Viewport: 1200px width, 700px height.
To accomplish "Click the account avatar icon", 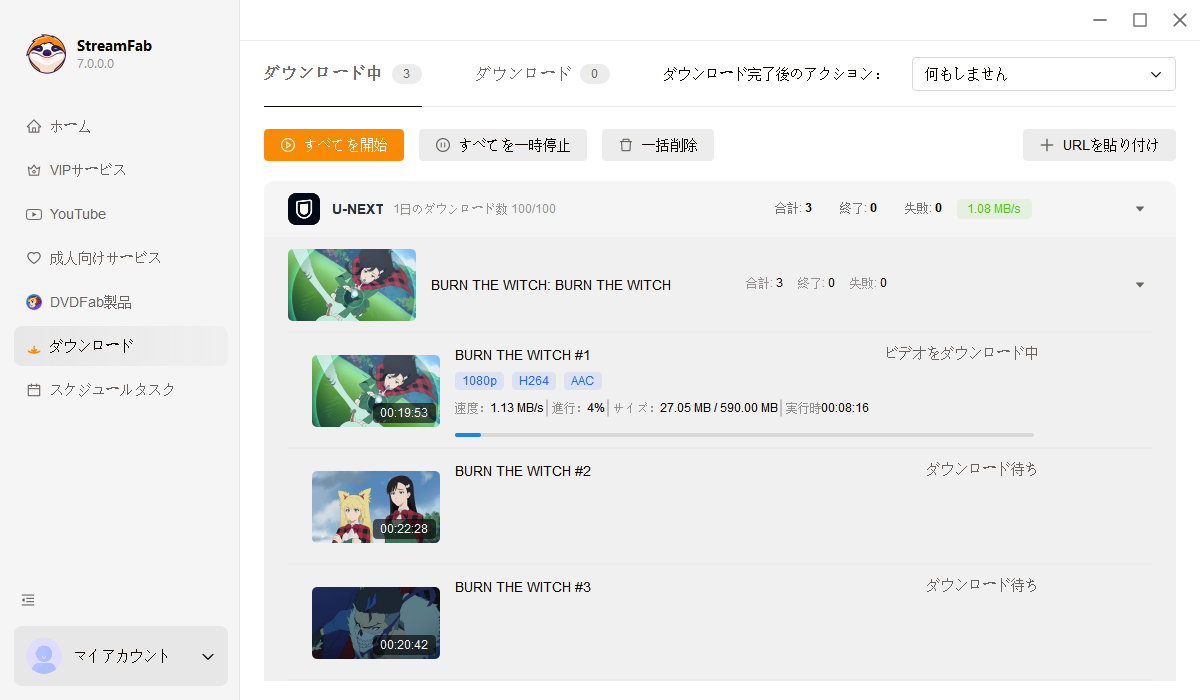I will pyautogui.click(x=43, y=656).
